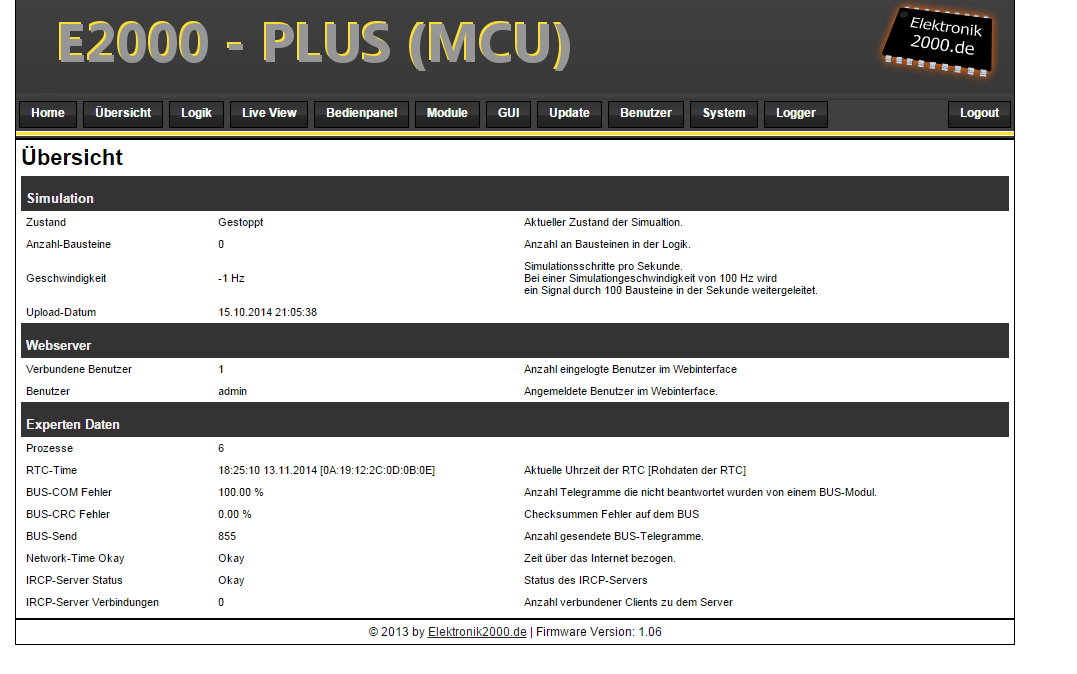Click the Webserver section header
Image resolution: width=1077 pixels, height=674 pixels.
coord(58,346)
